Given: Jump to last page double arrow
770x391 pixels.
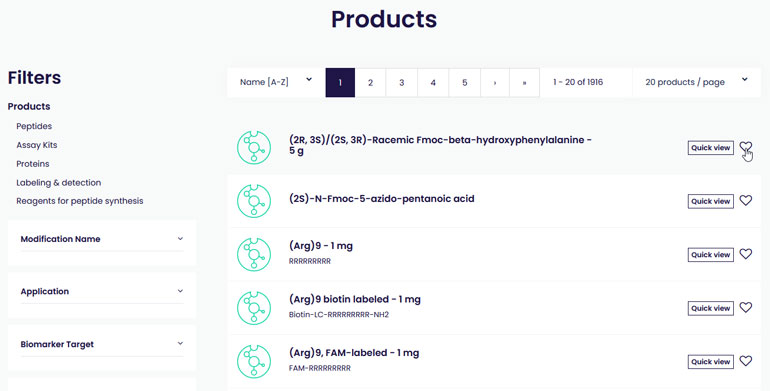Looking at the screenshot, I should (524, 83).
